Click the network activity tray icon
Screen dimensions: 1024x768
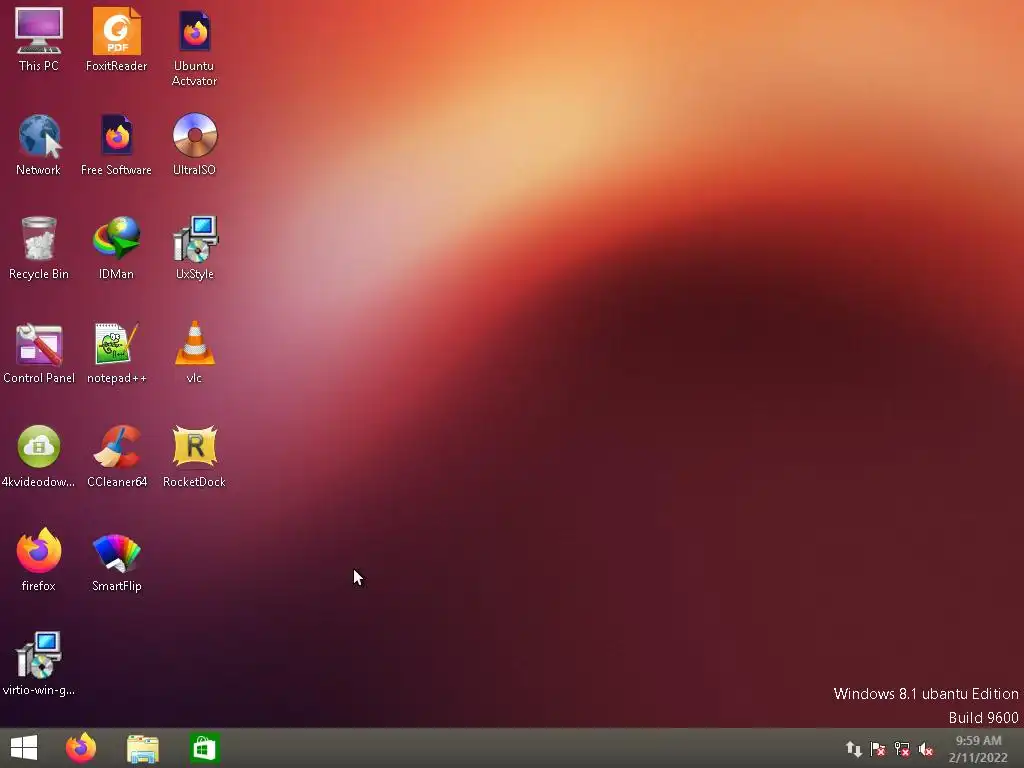tap(854, 749)
